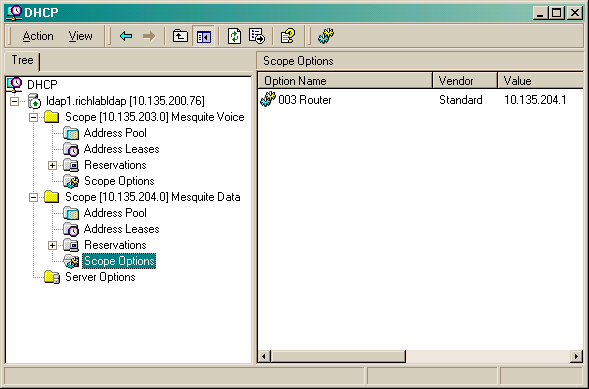Click Reservations icon under Mesquite Data
This screenshot has height=389, width=589.
coord(71,245)
